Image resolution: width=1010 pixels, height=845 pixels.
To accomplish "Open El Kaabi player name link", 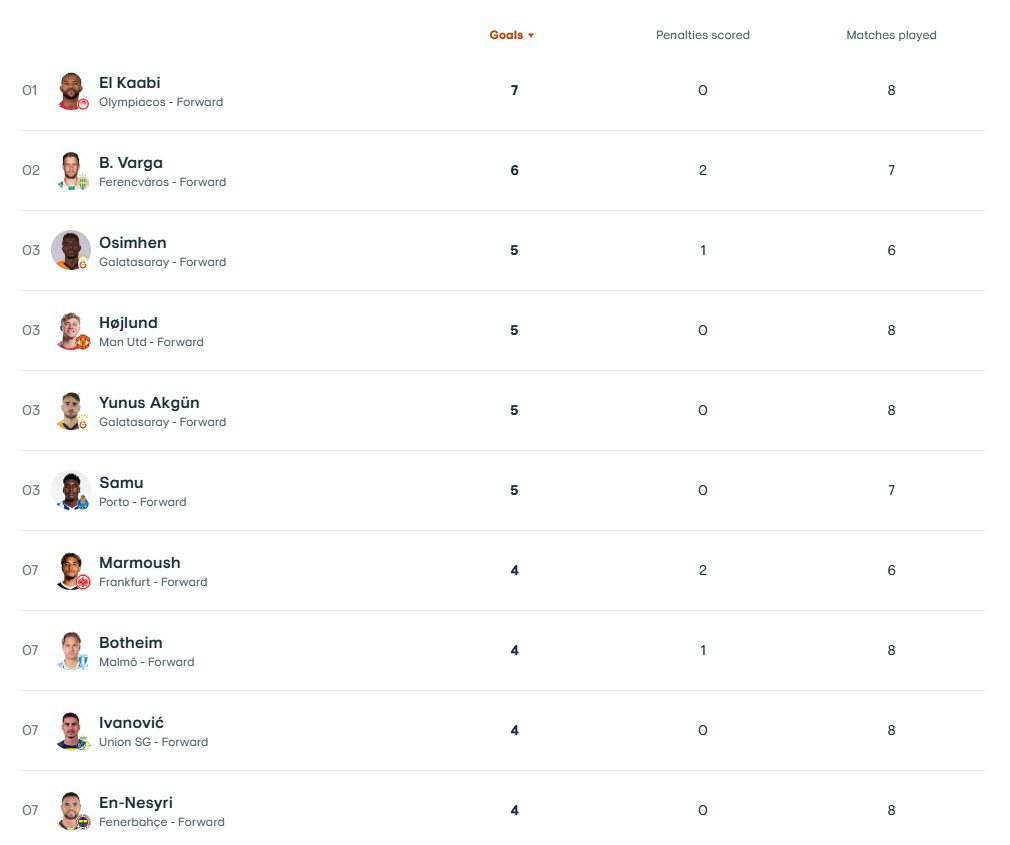I will point(129,83).
